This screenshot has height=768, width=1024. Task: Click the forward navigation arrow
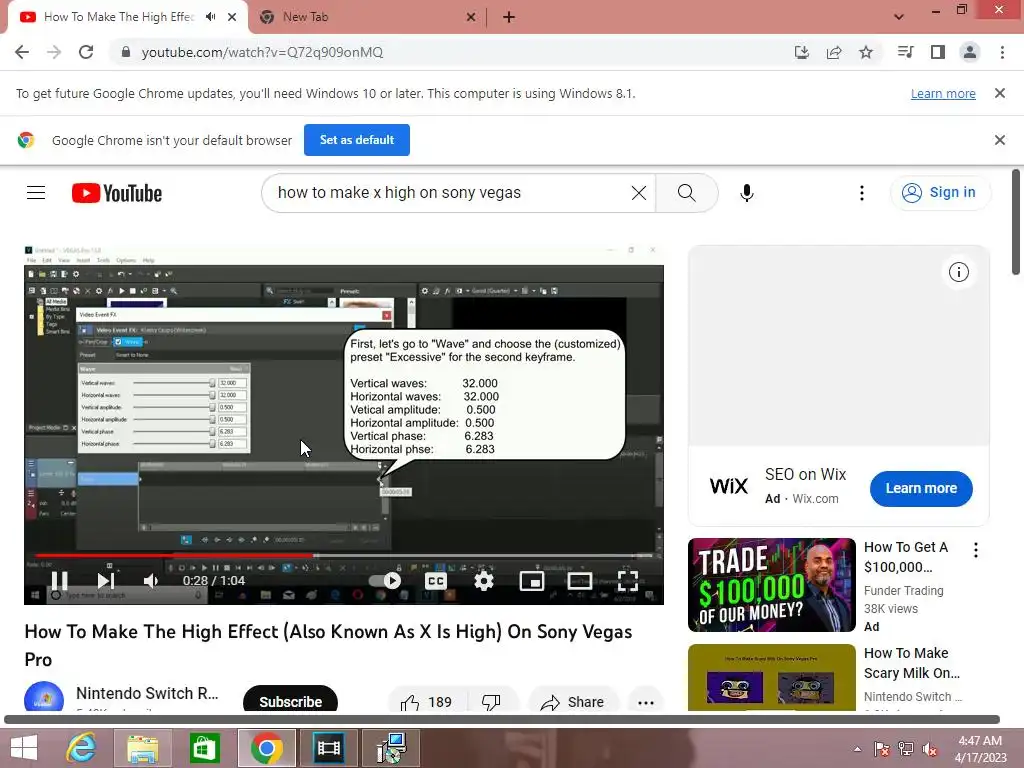54,52
